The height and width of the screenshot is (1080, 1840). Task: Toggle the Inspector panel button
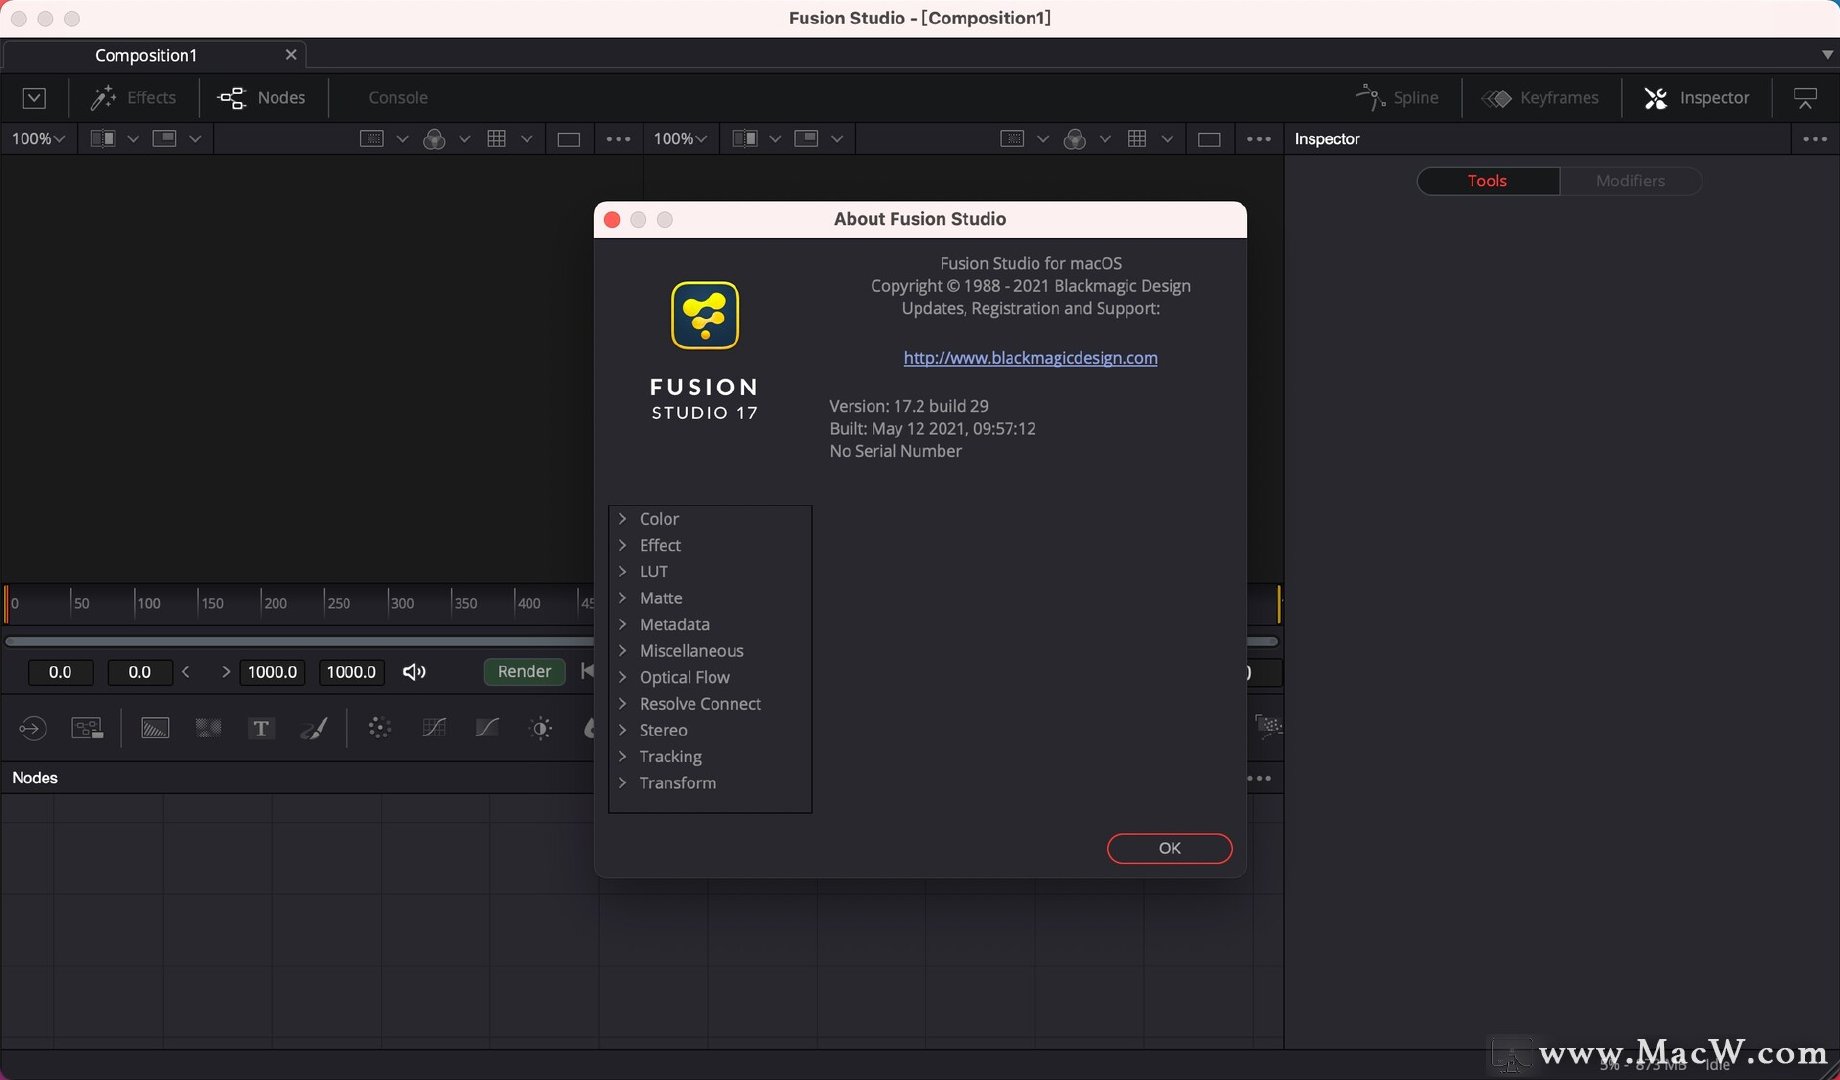point(1696,98)
